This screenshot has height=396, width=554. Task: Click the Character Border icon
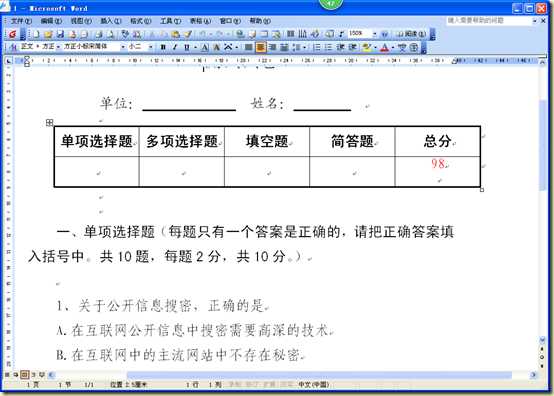[205, 47]
